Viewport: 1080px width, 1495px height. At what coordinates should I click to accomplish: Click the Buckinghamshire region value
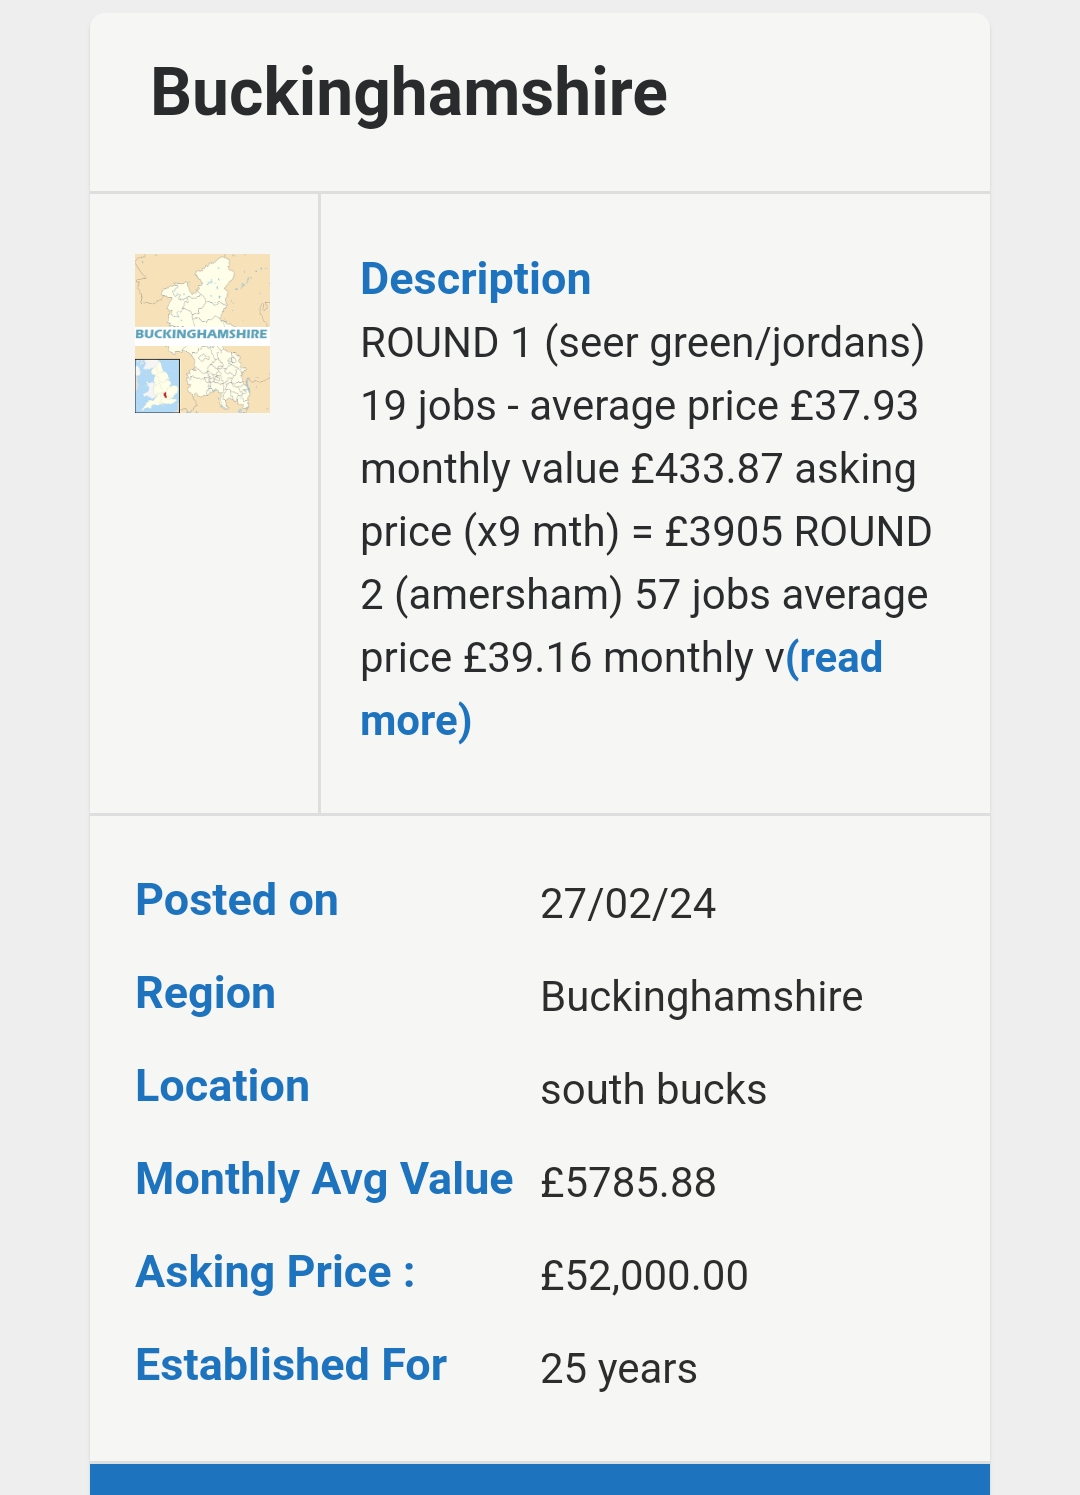tap(702, 997)
